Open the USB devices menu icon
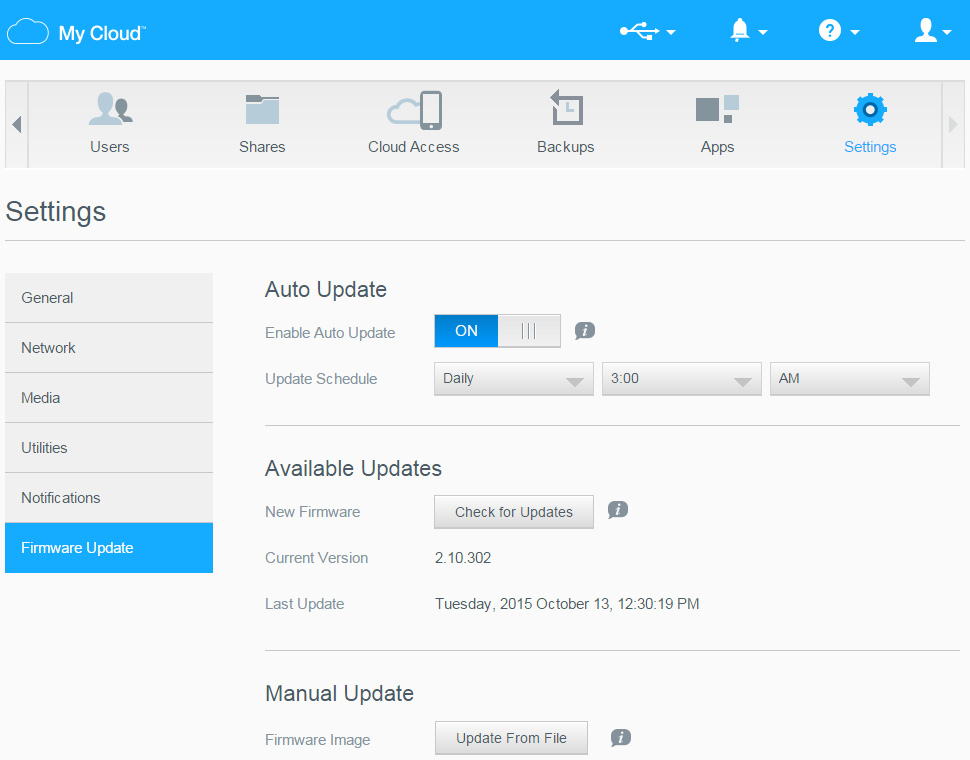Image resolution: width=970 pixels, height=760 pixels. coord(640,30)
